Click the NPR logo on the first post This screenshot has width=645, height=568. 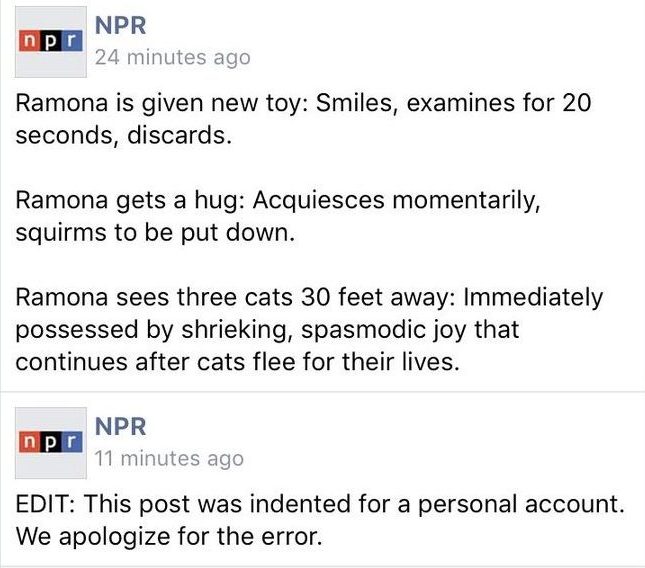[47, 43]
